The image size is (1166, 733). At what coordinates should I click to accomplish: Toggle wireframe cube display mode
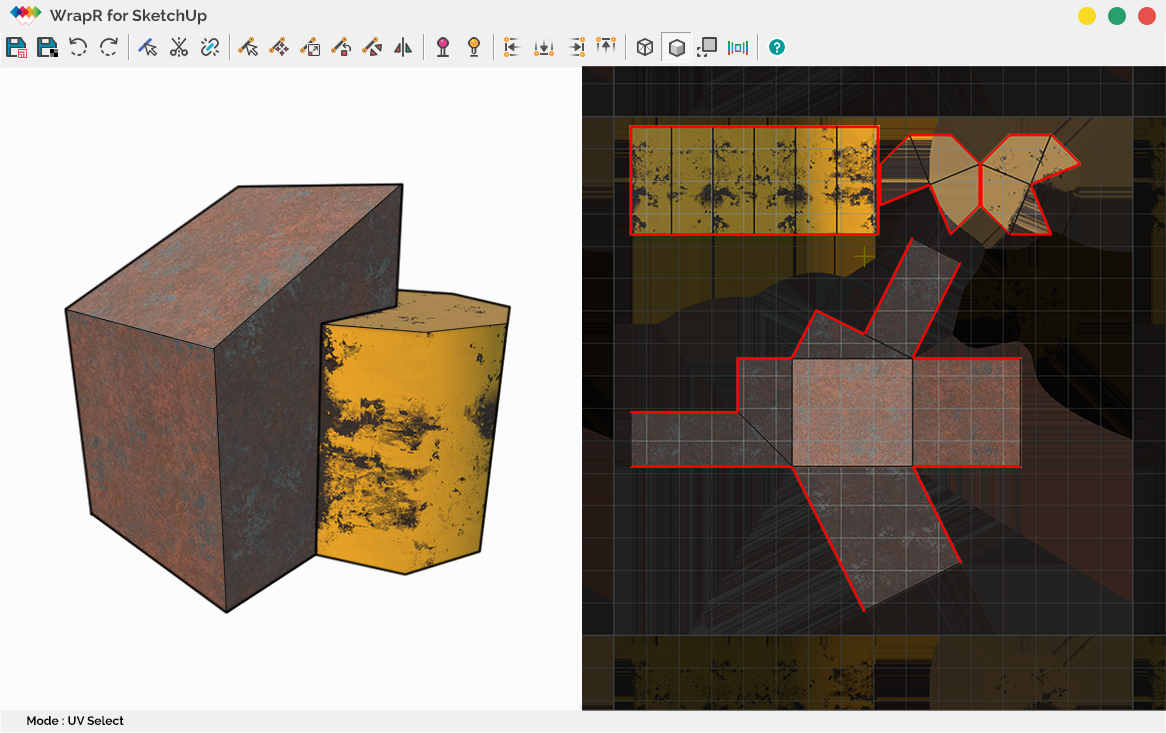coord(644,46)
